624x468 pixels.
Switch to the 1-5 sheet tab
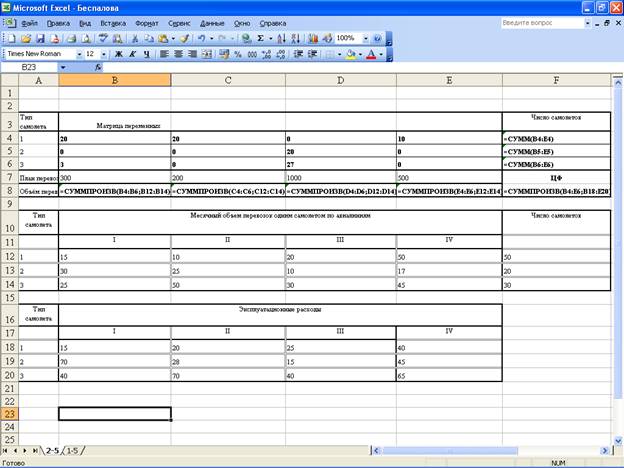72,451
